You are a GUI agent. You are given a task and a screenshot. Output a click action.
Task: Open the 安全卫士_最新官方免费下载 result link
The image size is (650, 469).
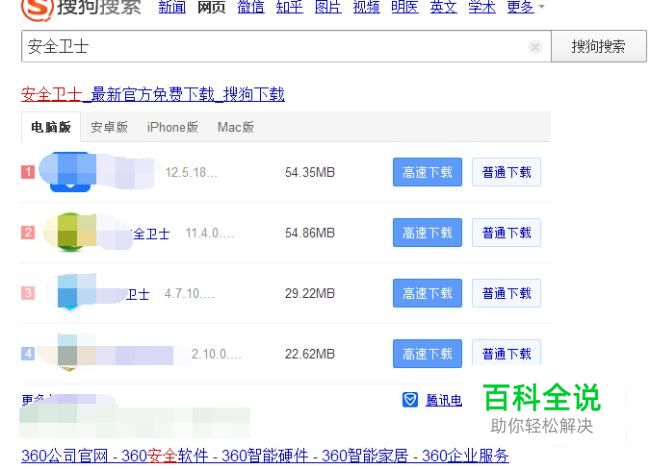153,95
